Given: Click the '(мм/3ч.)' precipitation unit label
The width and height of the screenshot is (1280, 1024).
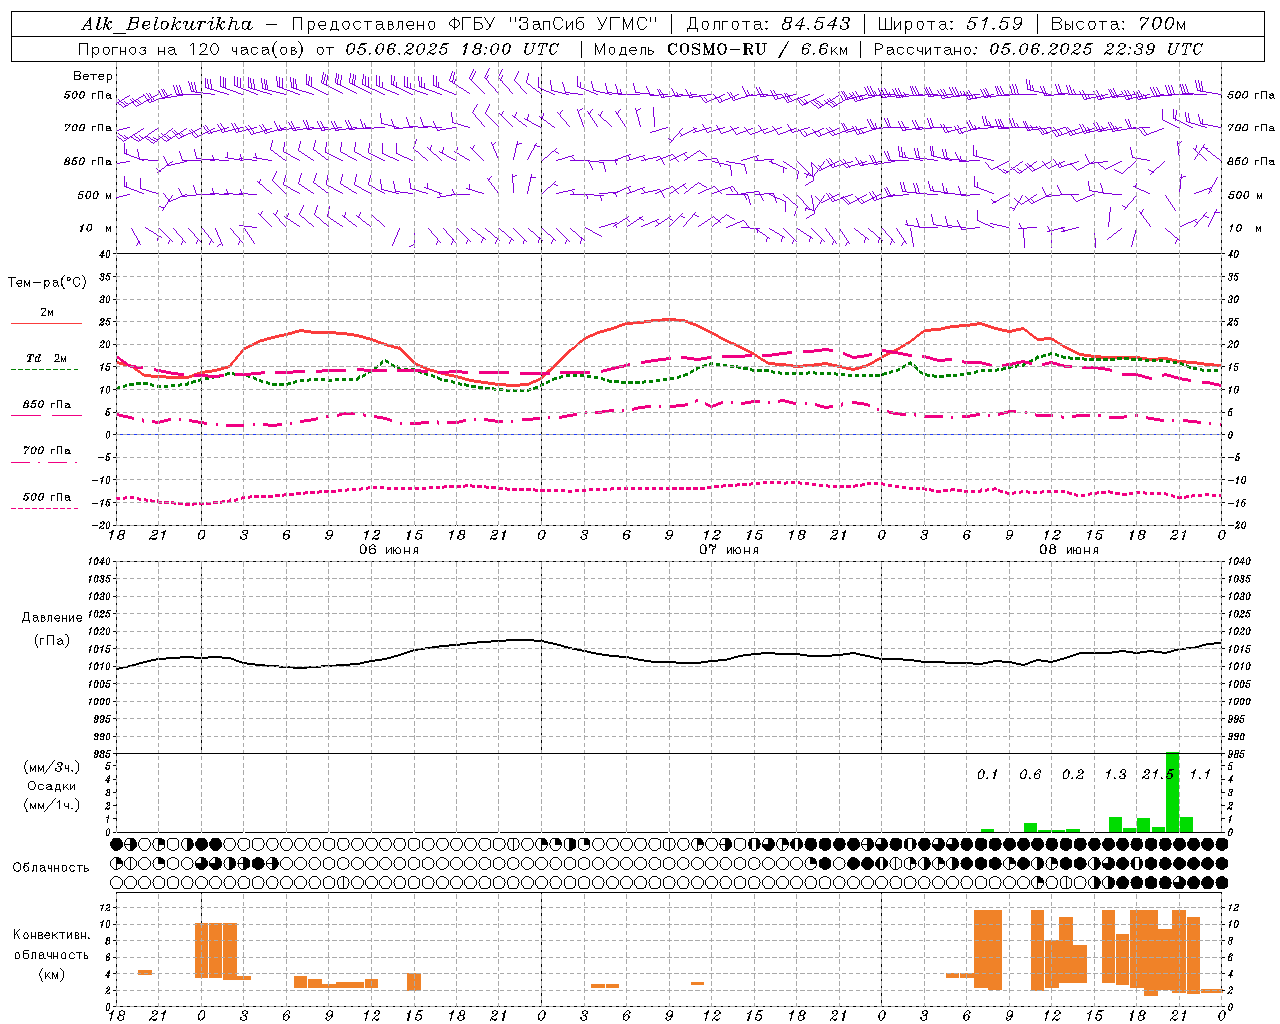Looking at the screenshot, I should [x=52, y=768].
